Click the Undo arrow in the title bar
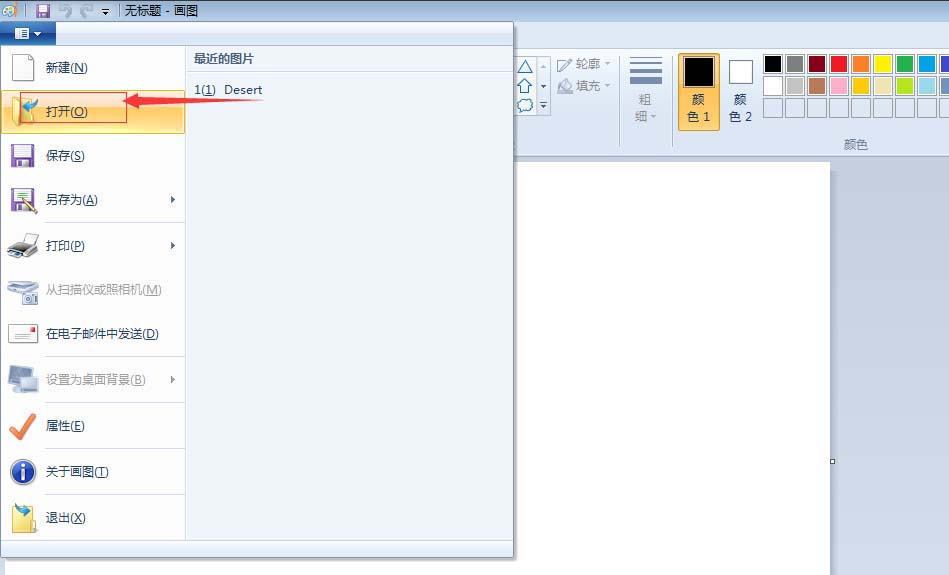Viewport: 949px width, 575px height. [x=65, y=10]
